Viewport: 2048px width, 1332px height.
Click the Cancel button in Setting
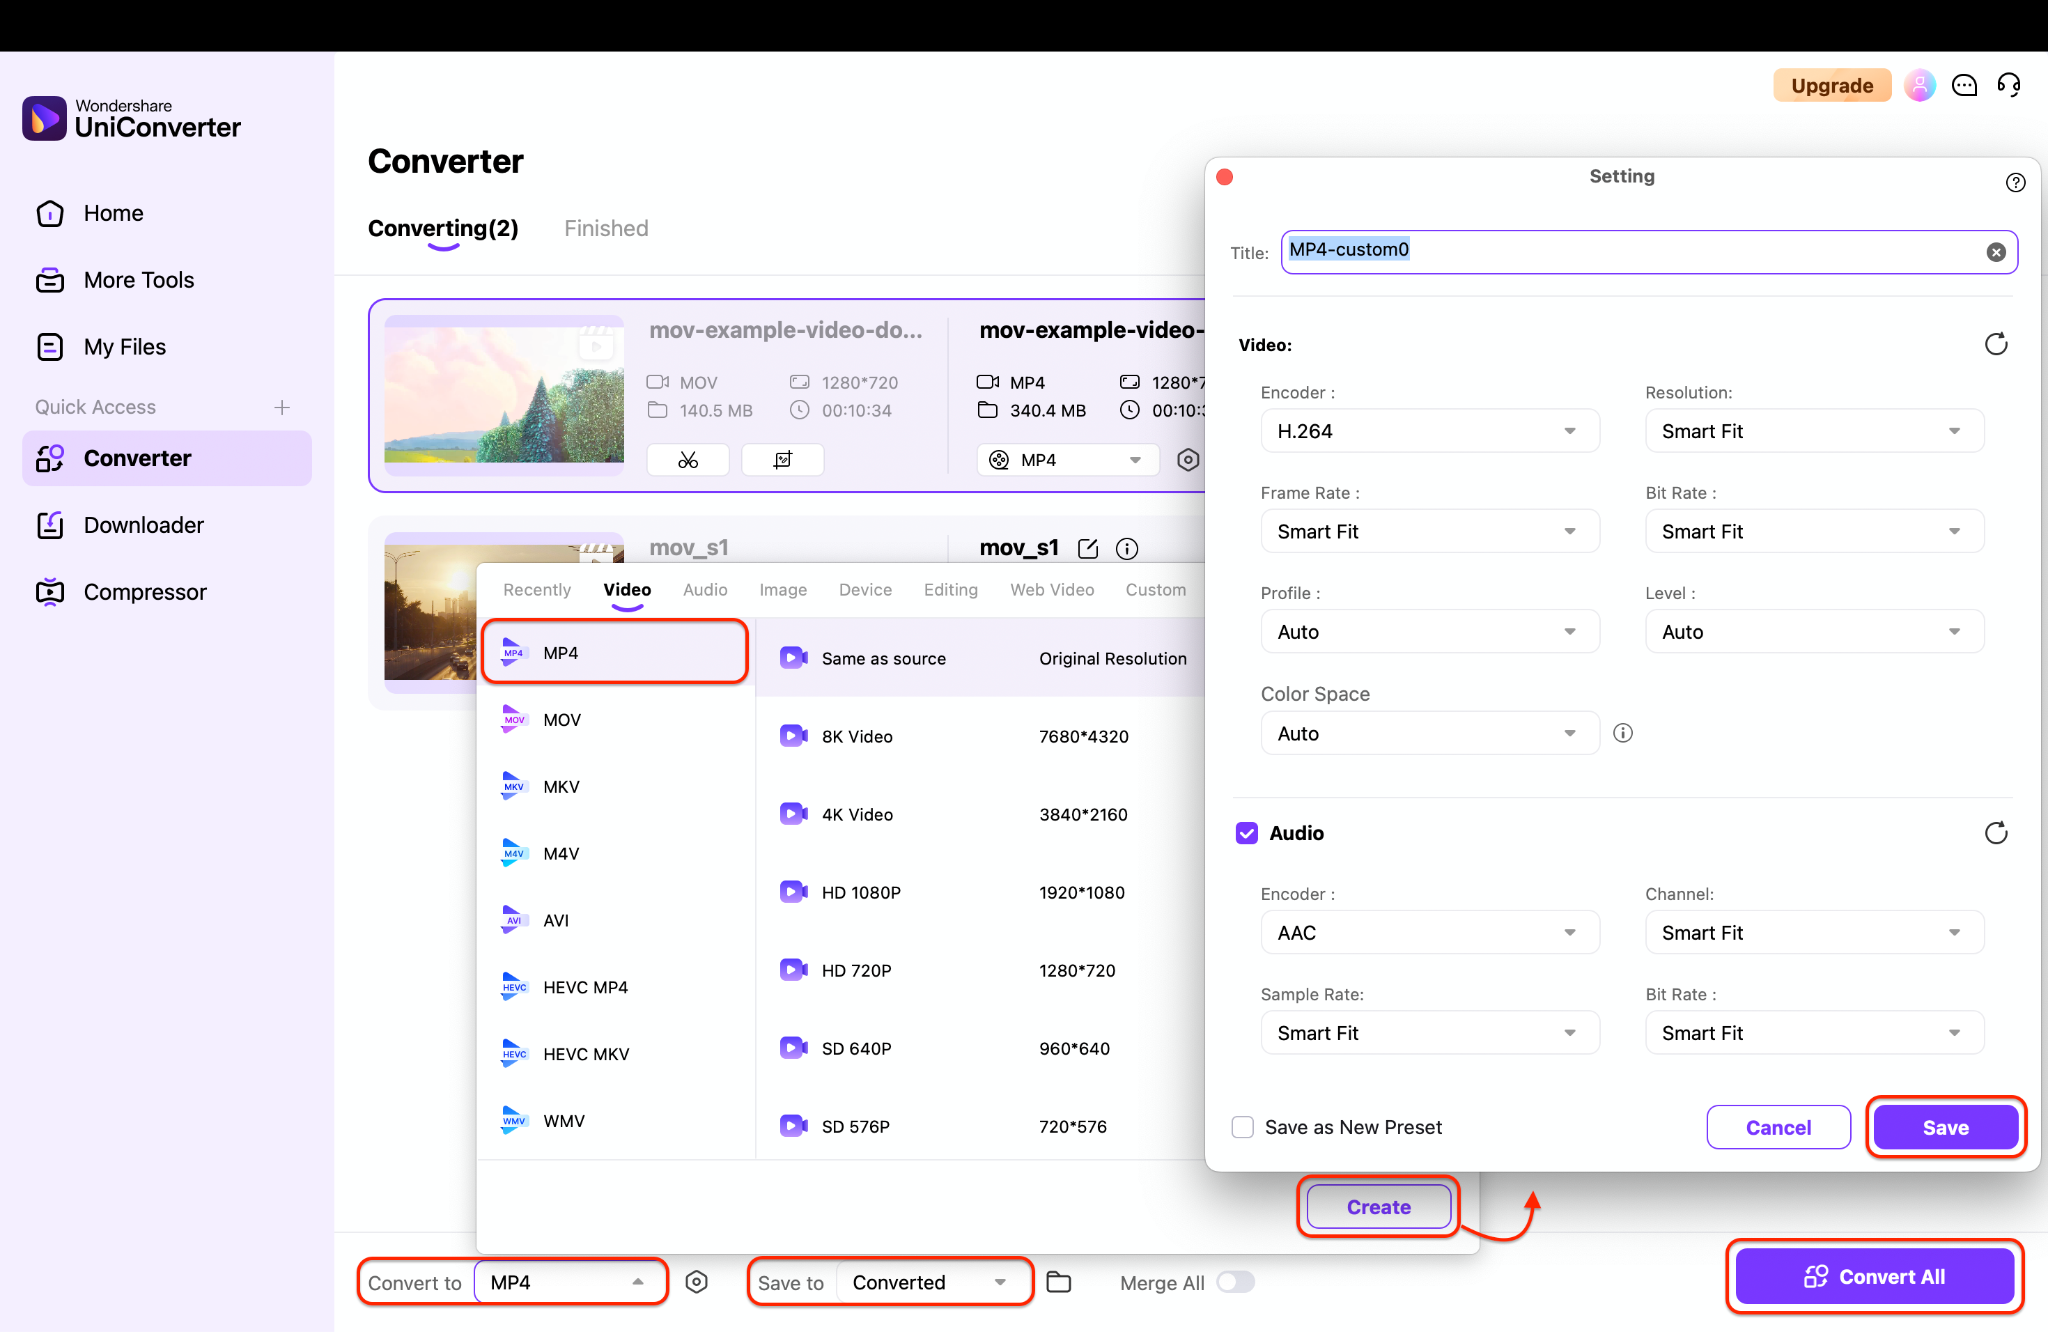coord(1778,1127)
